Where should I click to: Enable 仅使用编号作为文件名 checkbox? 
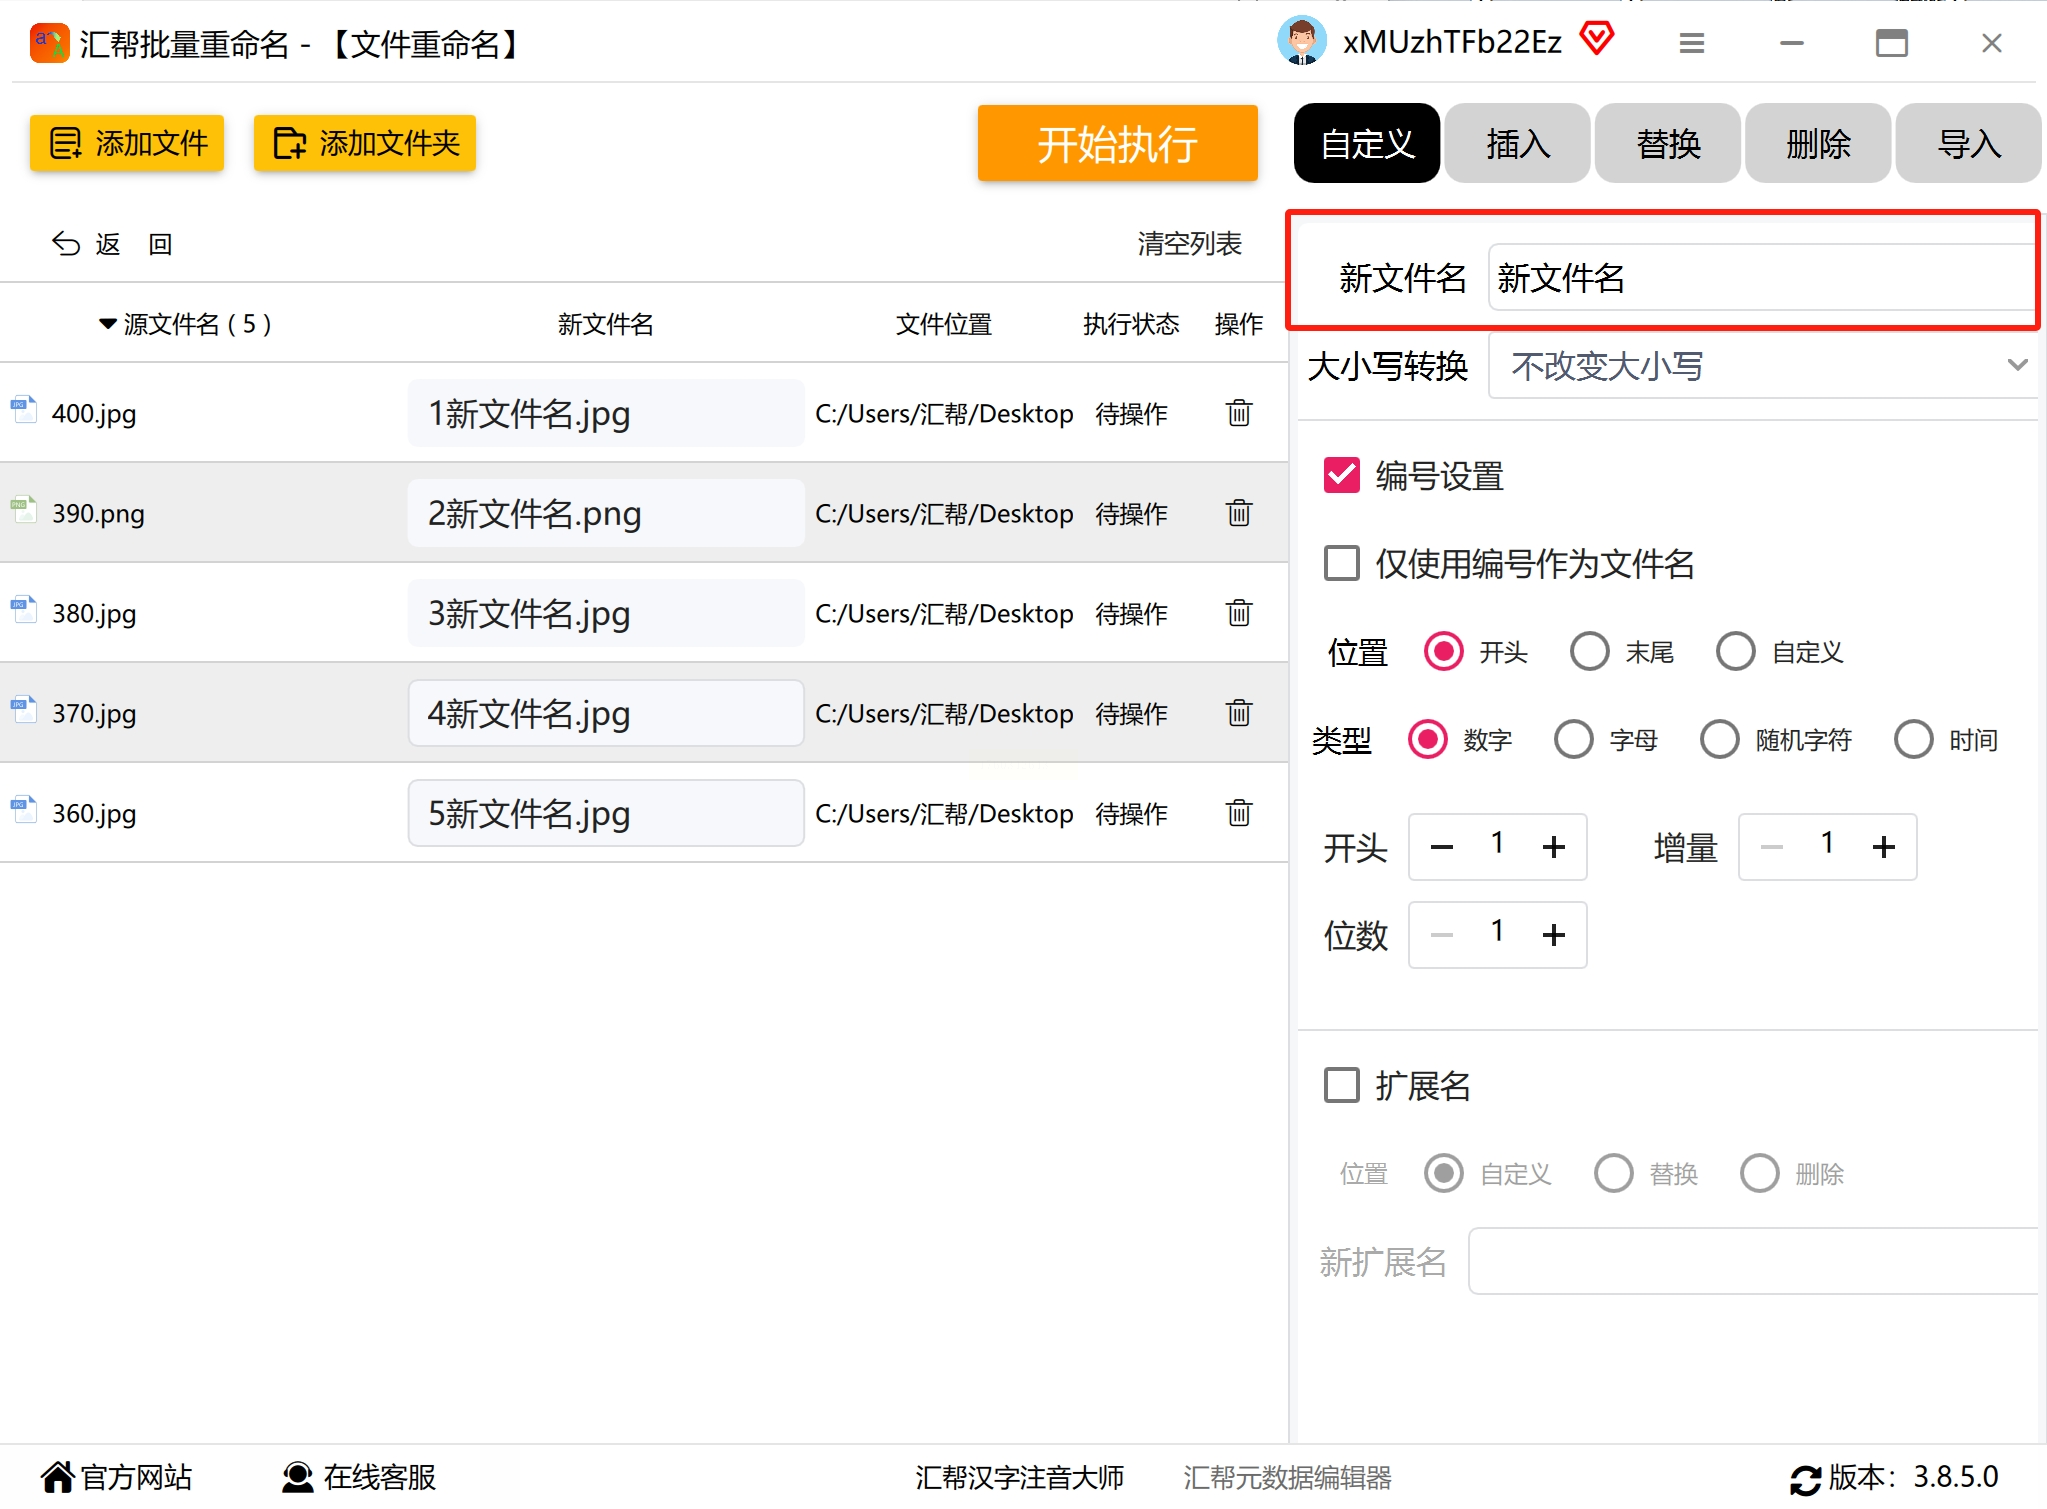point(1341,563)
